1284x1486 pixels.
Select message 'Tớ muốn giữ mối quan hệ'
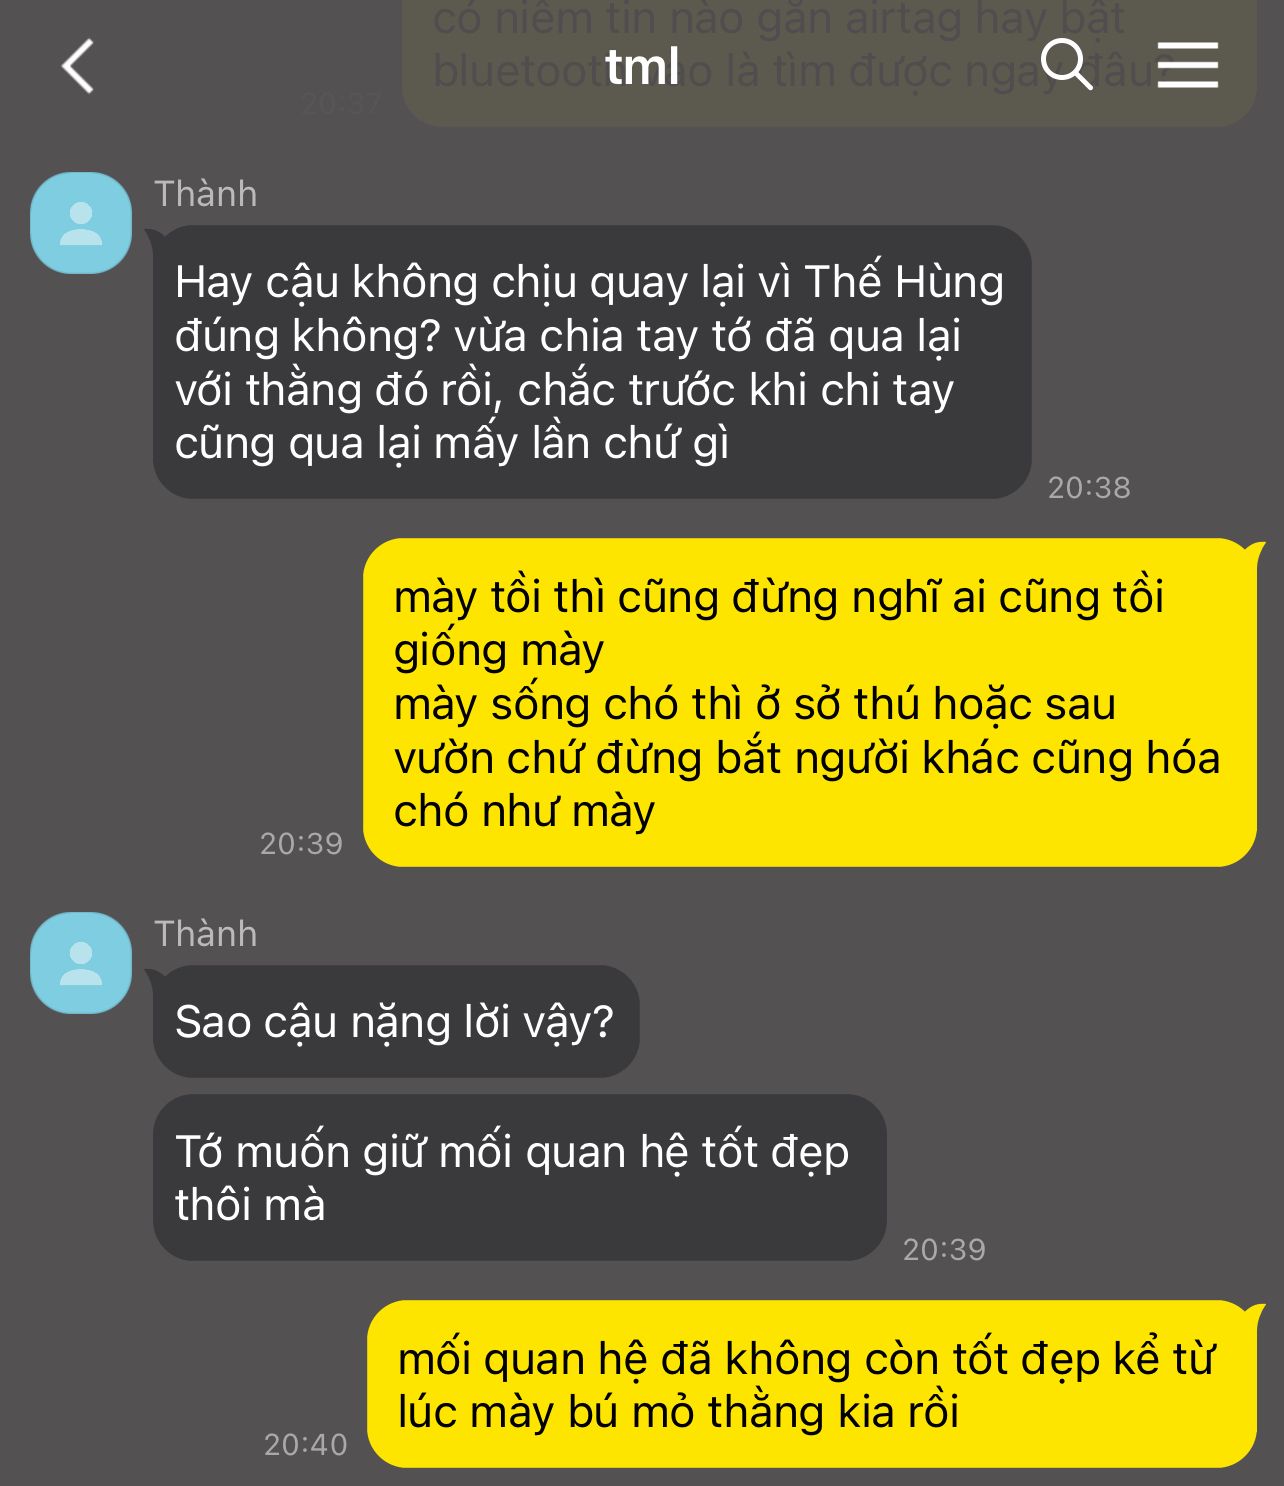tap(520, 1177)
